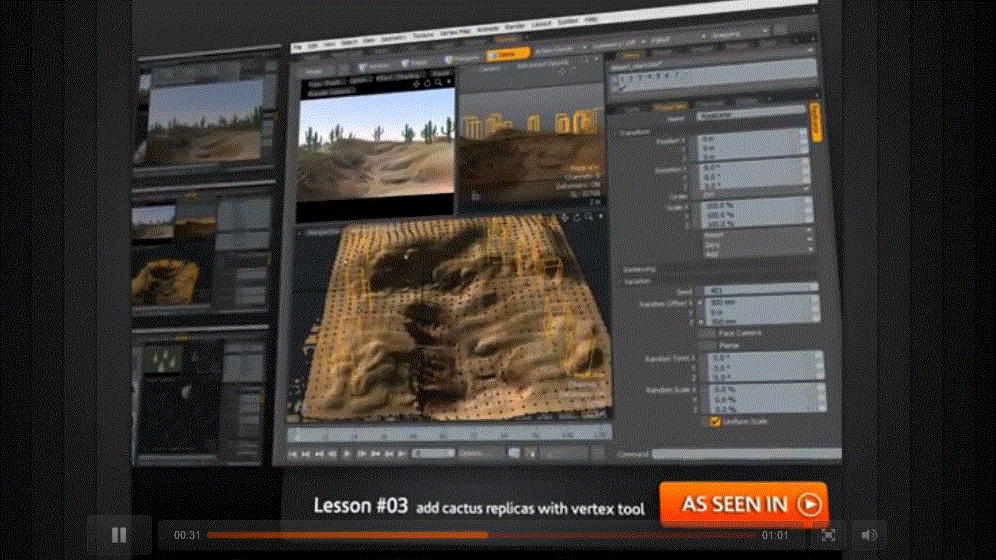
Task: Select the top-left desert scene thumbnail
Action: click(x=204, y=121)
